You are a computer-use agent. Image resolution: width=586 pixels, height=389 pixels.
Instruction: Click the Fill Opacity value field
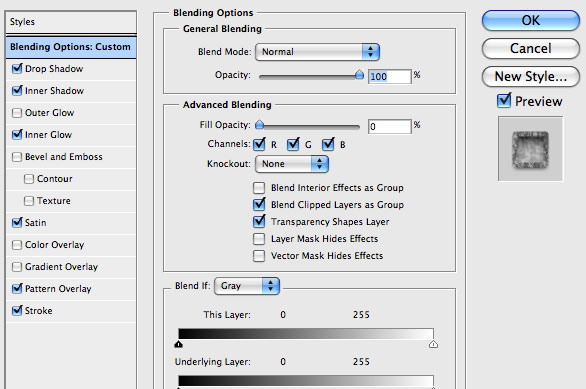pyautogui.click(x=389, y=127)
